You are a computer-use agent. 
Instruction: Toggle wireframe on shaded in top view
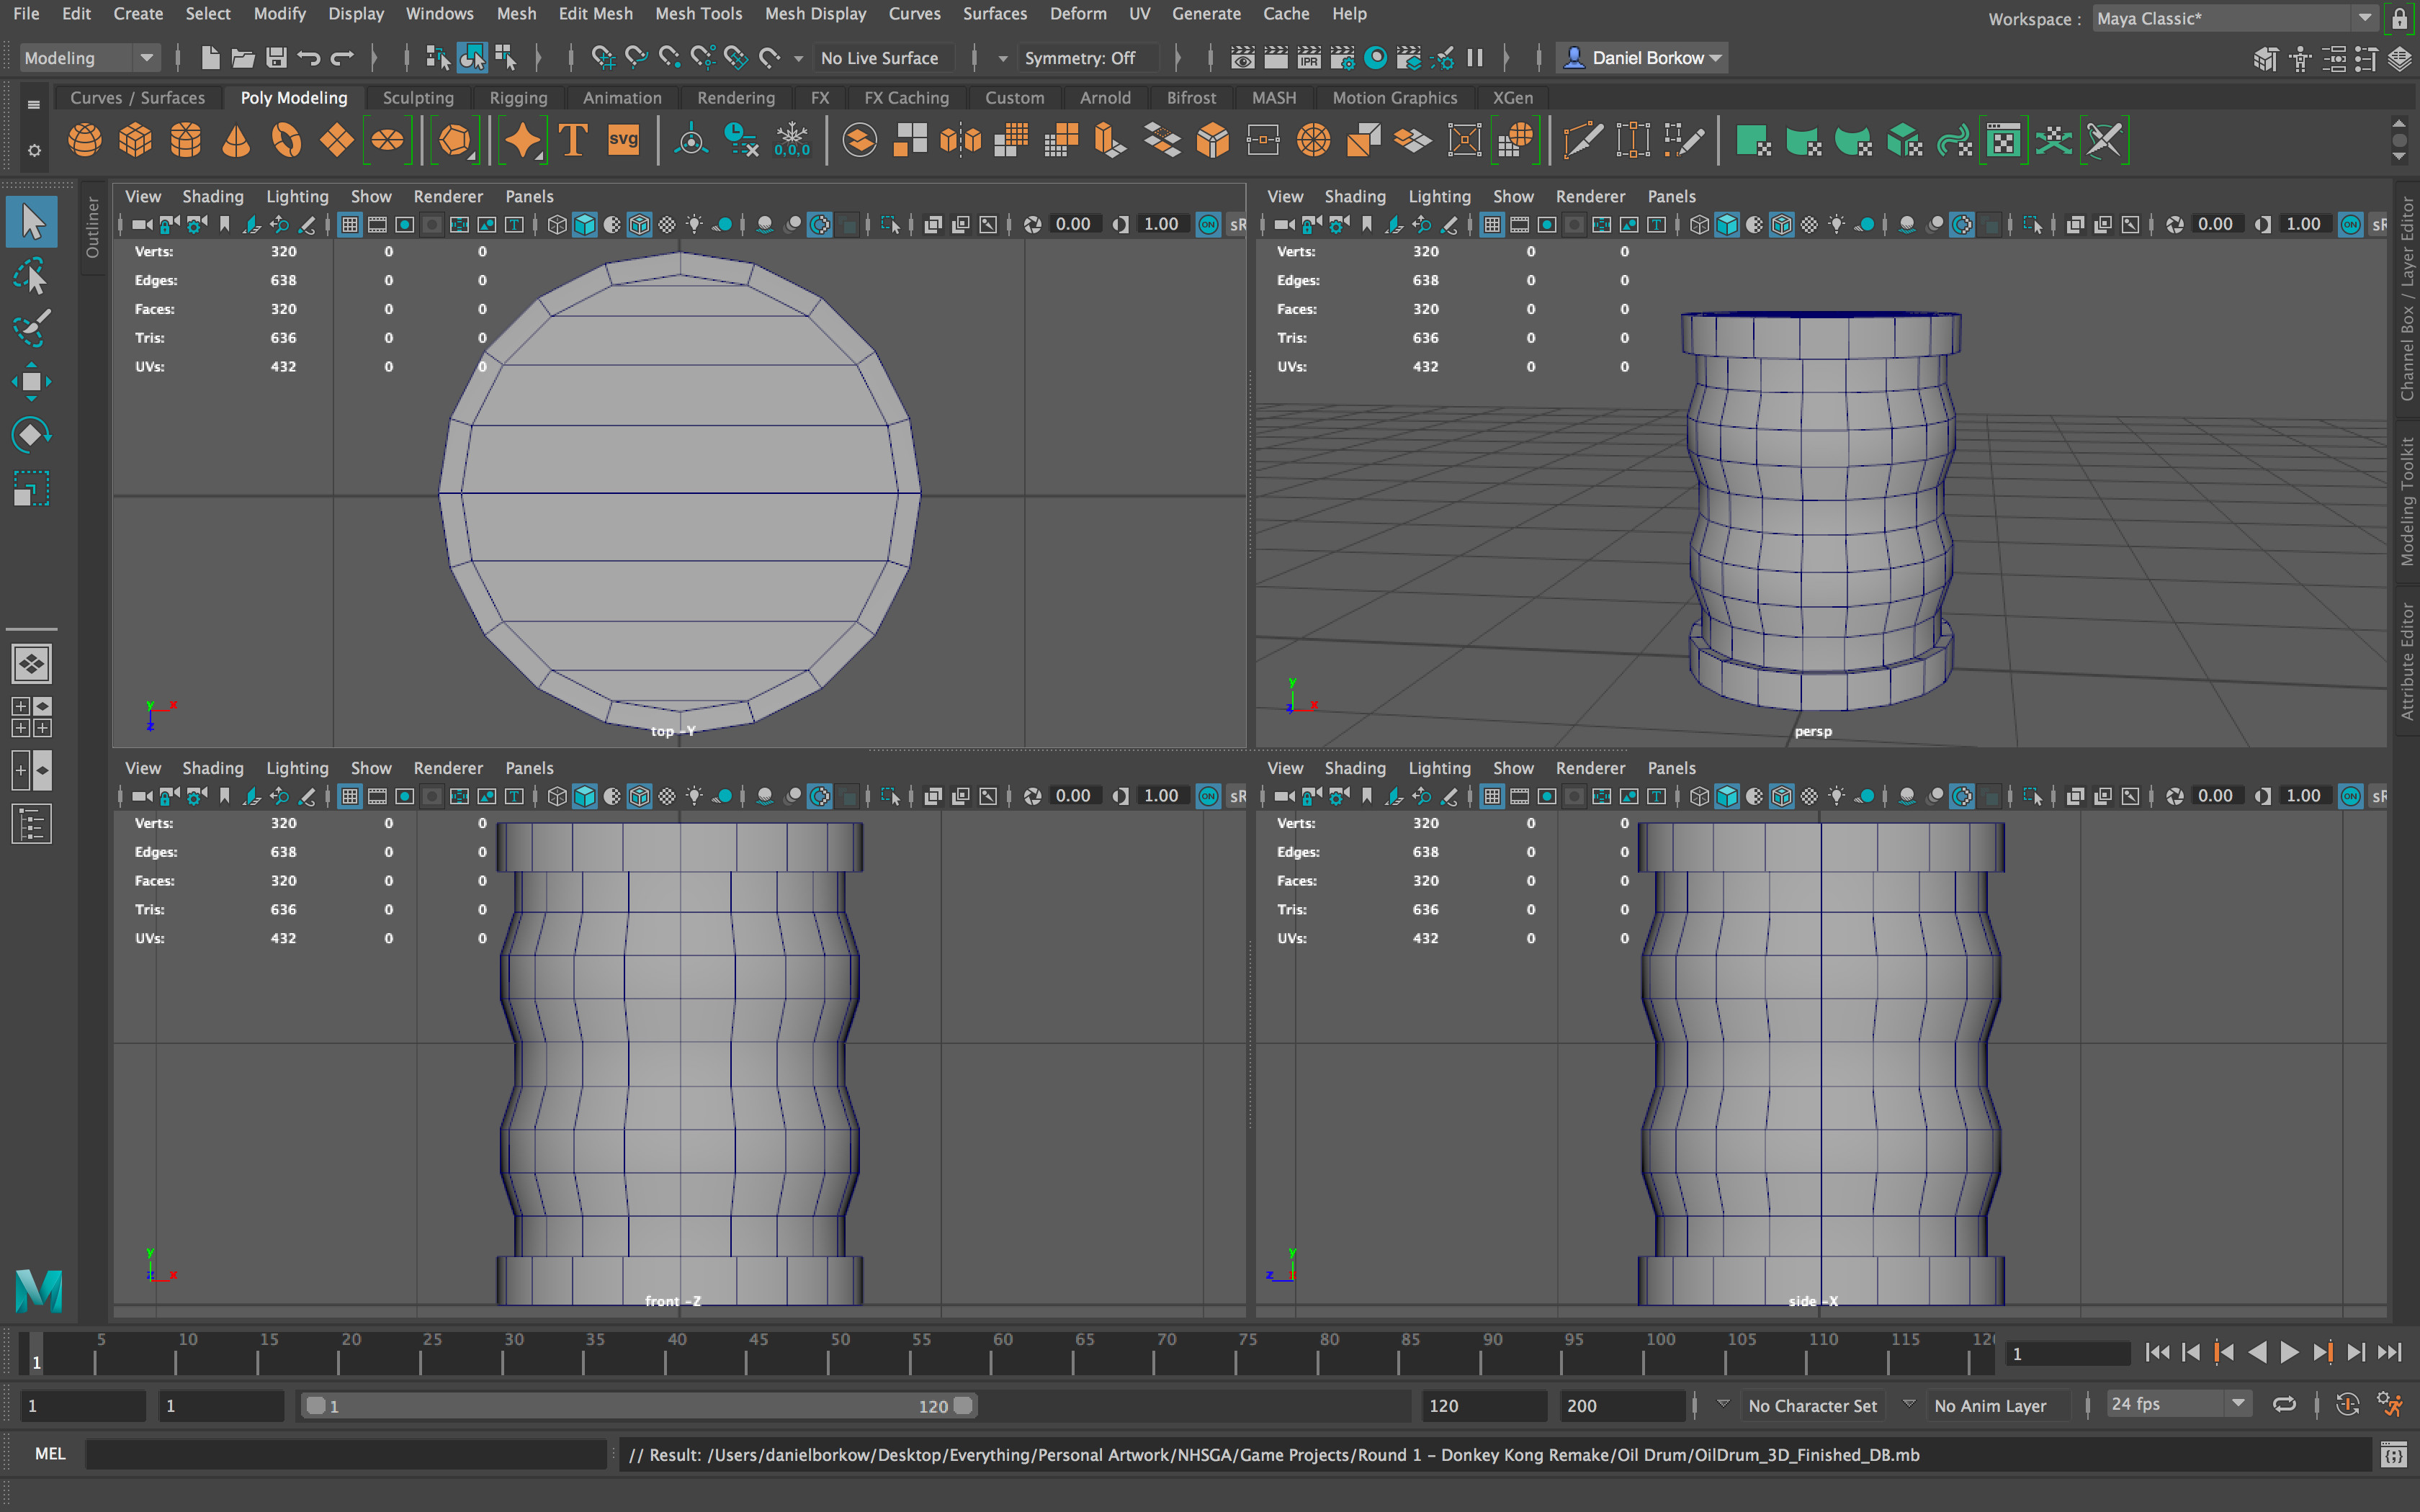[x=640, y=225]
